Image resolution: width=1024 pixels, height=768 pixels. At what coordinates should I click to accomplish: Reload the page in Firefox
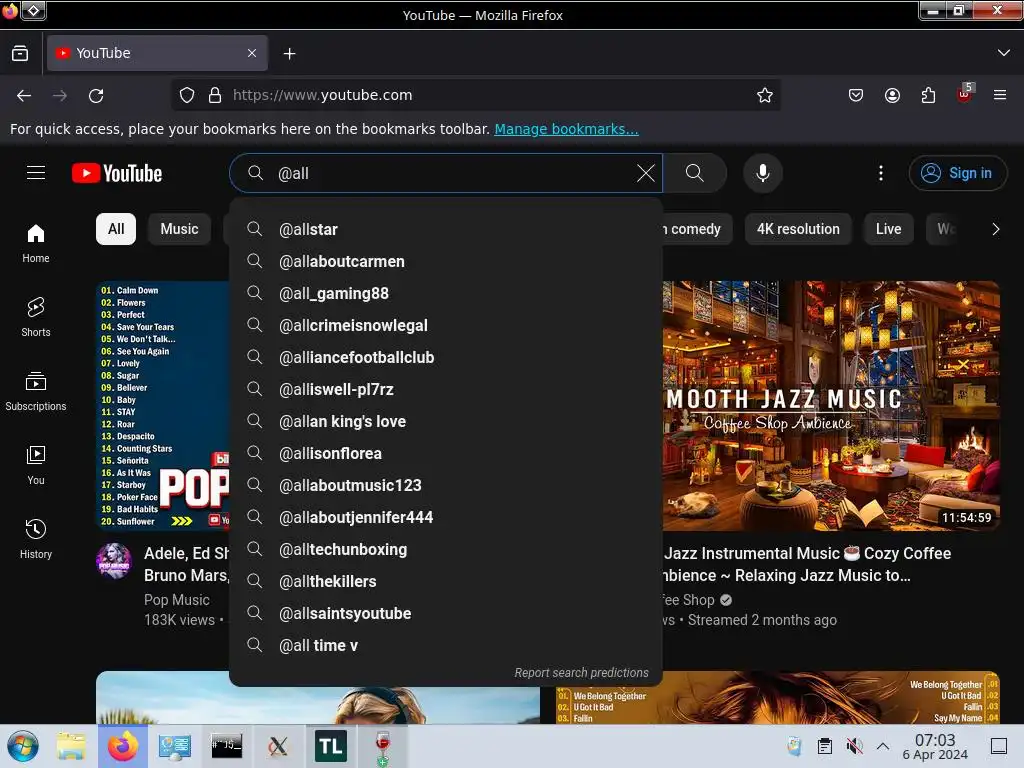[96, 95]
